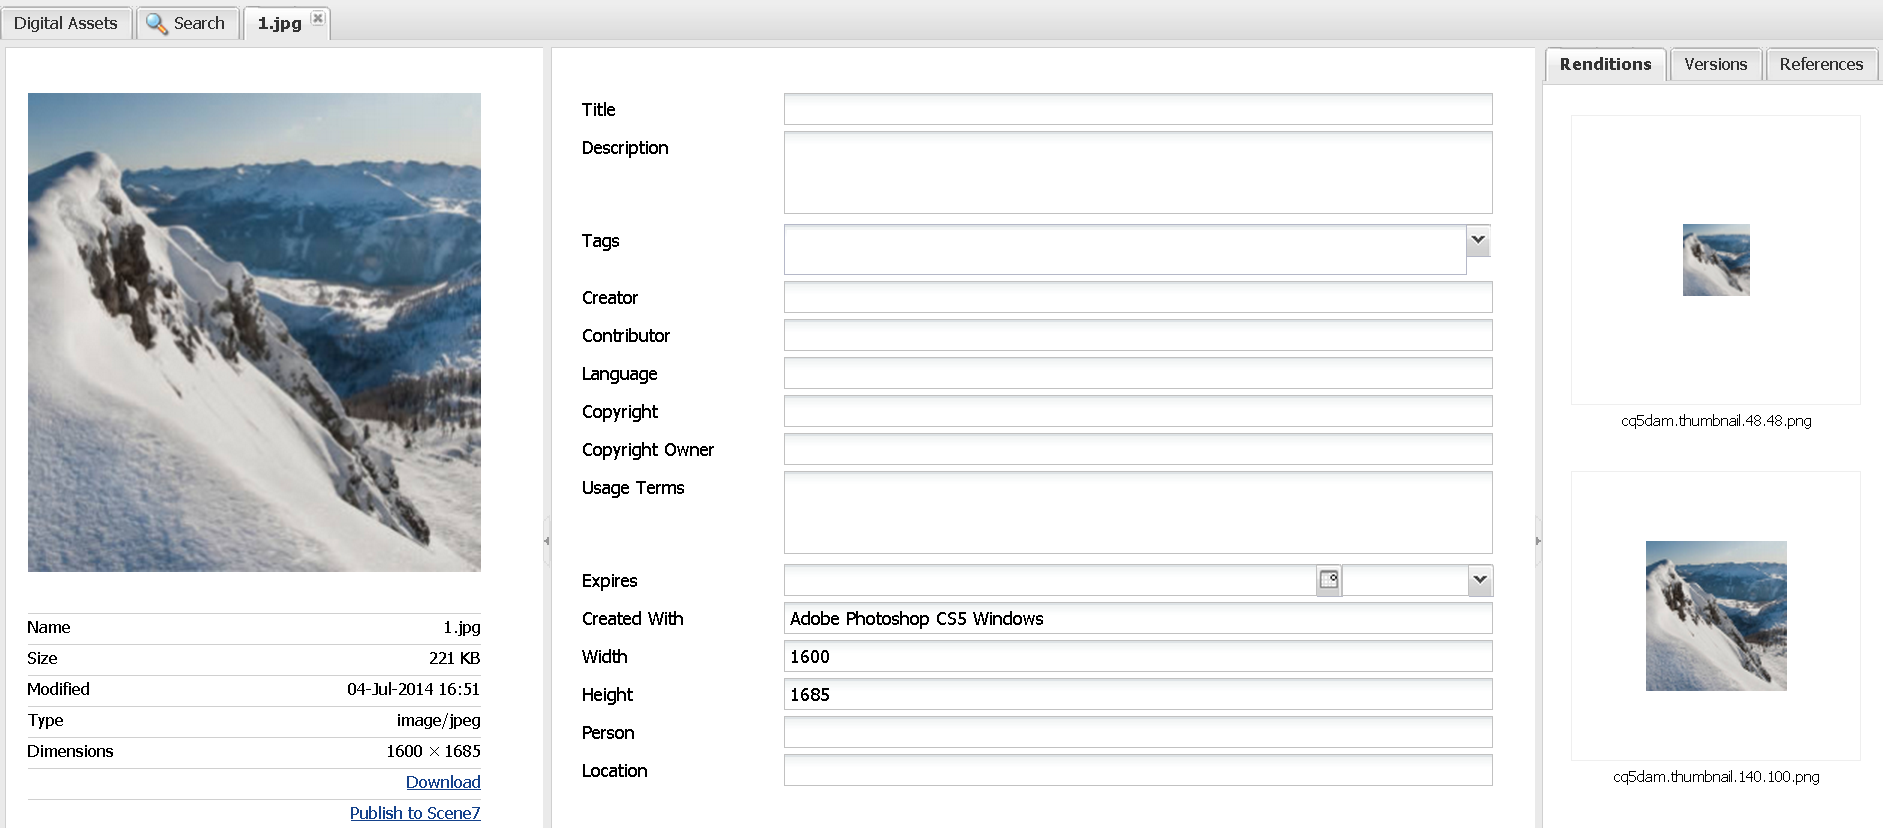Viewport: 1883px width, 828px height.
Task: Close the 1.jpg tab
Action: coord(318,18)
